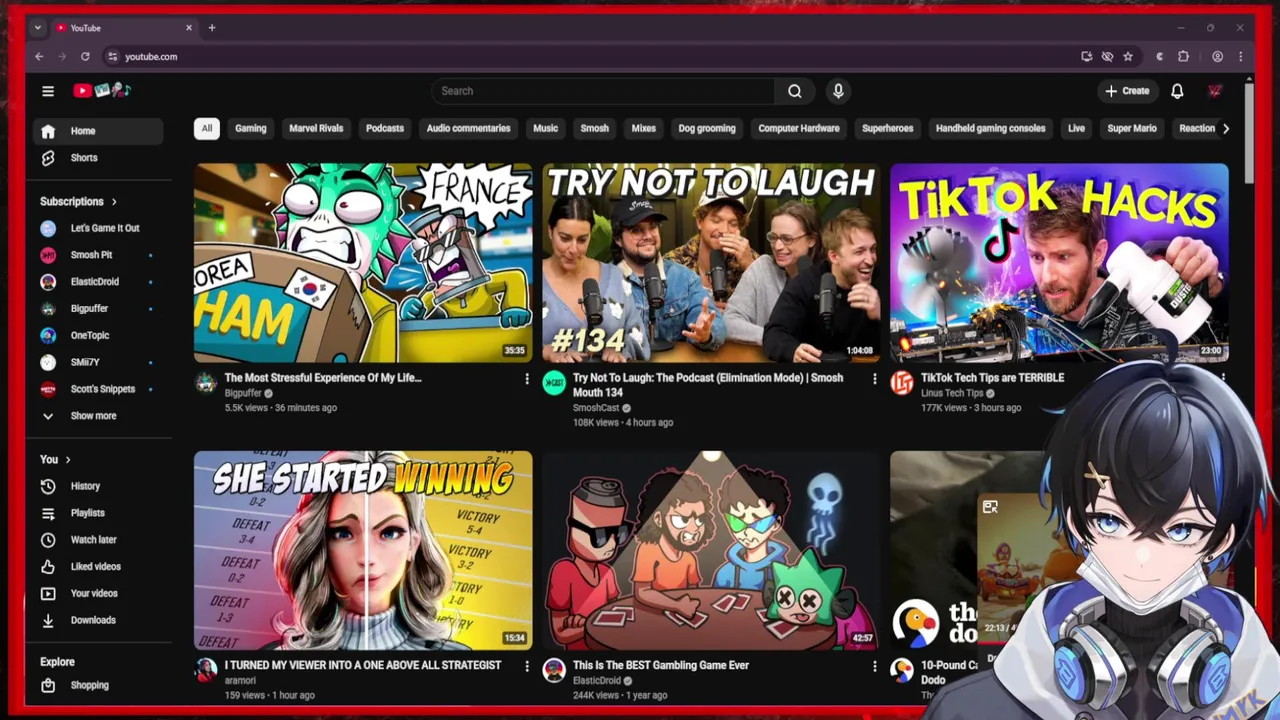The image size is (1280, 720).
Task: Select the All filter chip
Action: coord(207,128)
